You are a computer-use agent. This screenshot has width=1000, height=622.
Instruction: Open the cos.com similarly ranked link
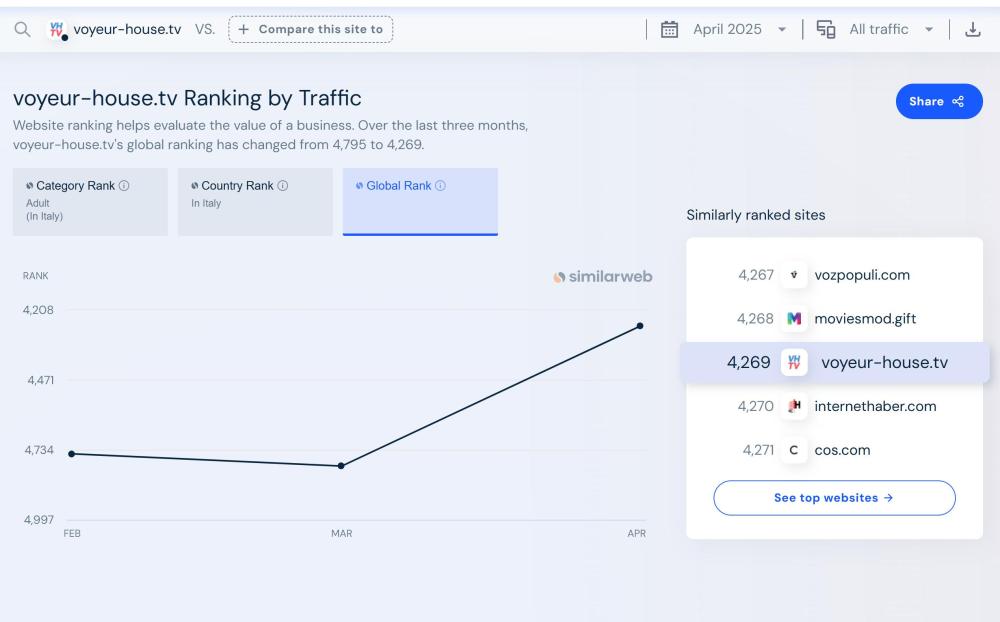842,450
